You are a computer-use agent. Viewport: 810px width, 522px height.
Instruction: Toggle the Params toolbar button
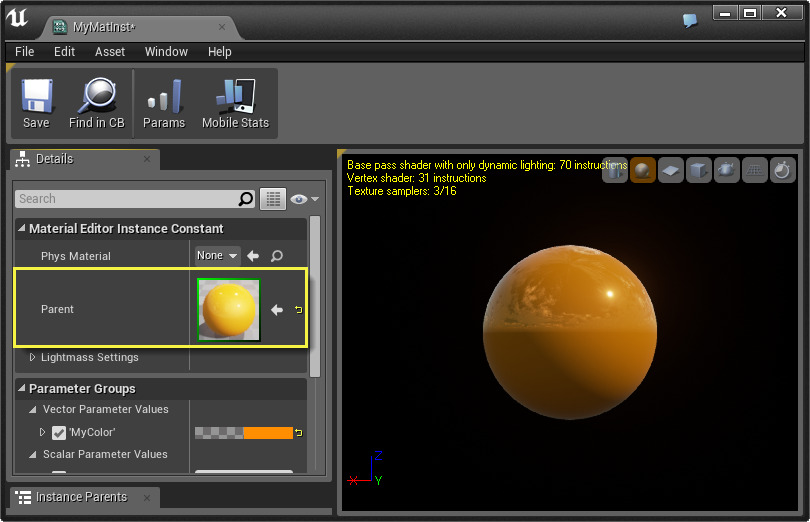163,103
